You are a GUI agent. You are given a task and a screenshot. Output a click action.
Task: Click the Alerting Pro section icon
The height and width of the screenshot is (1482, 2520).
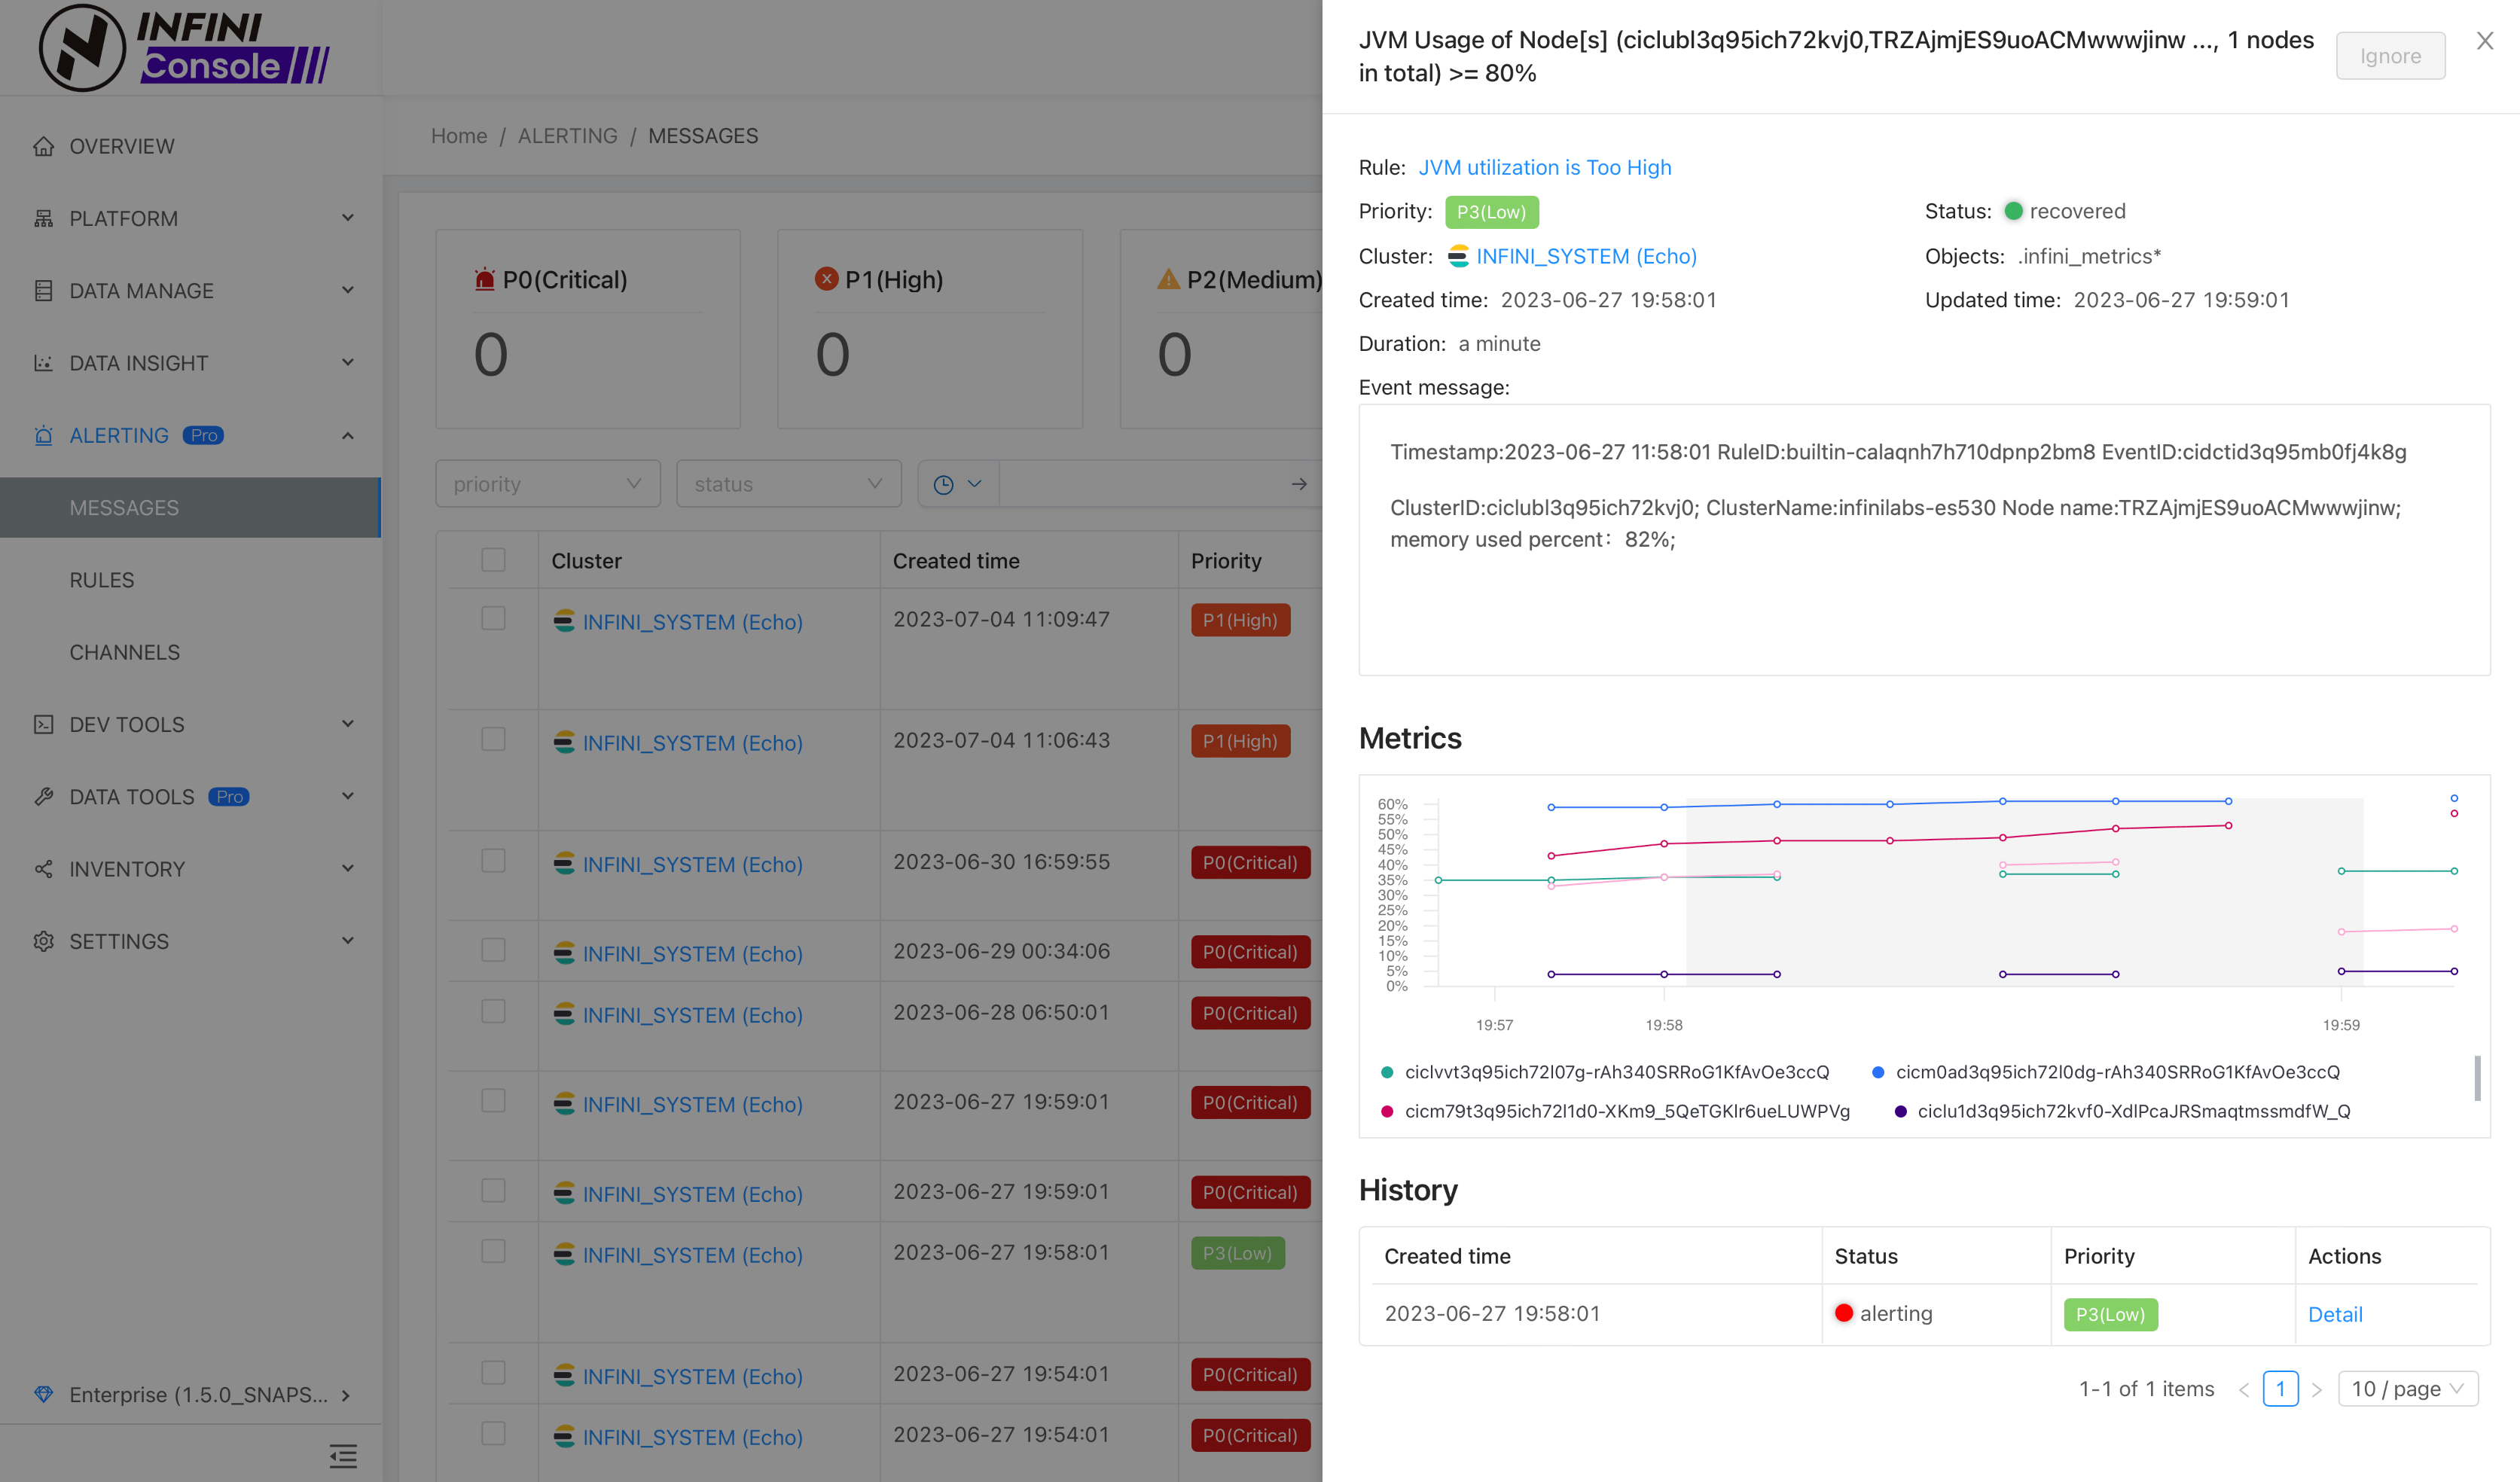[x=42, y=436]
